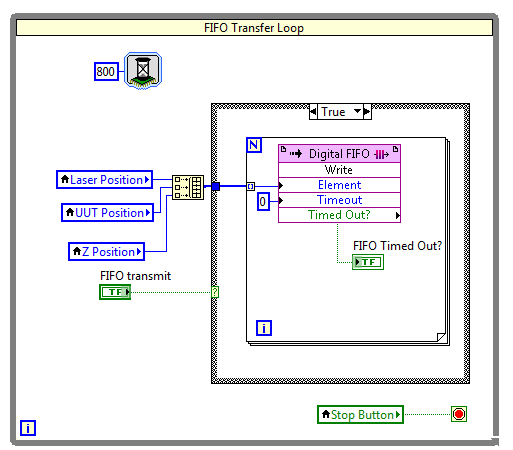Click the FIFO Timed Out? label text
Image resolution: width=513 pixels, height=450 pixels.
[397, 246]
